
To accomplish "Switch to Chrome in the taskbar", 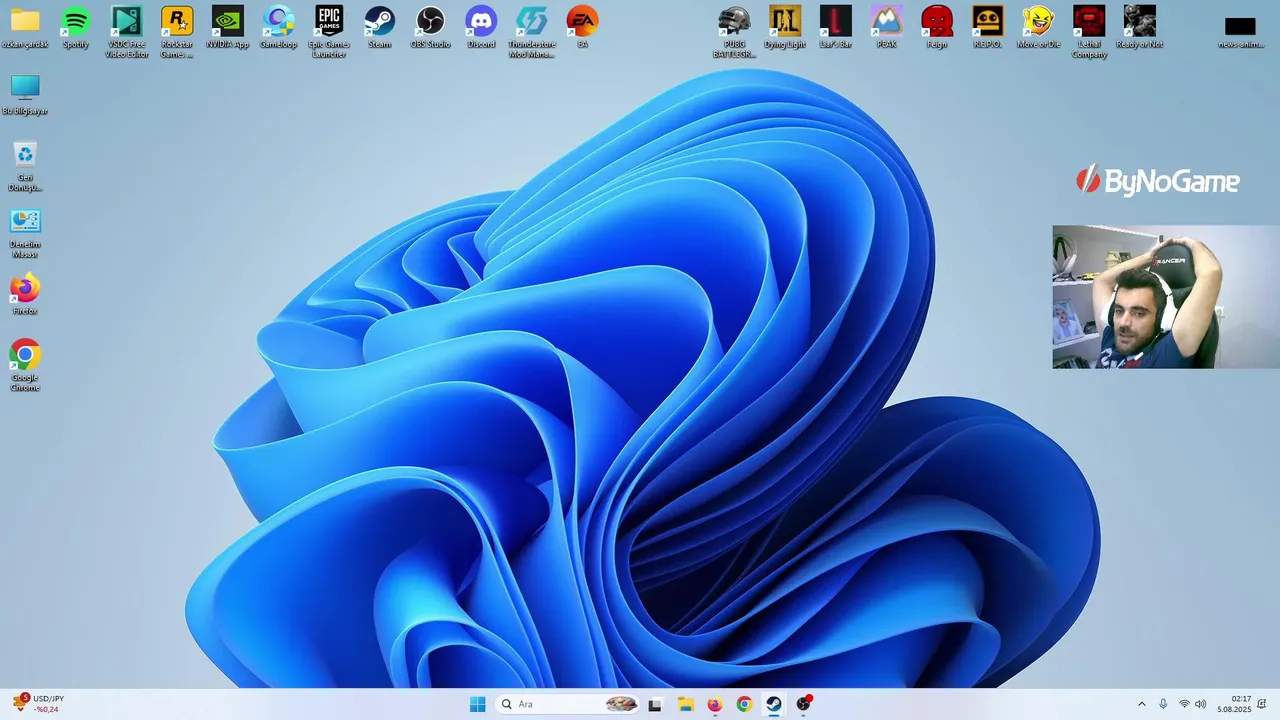I will point(744,704).
